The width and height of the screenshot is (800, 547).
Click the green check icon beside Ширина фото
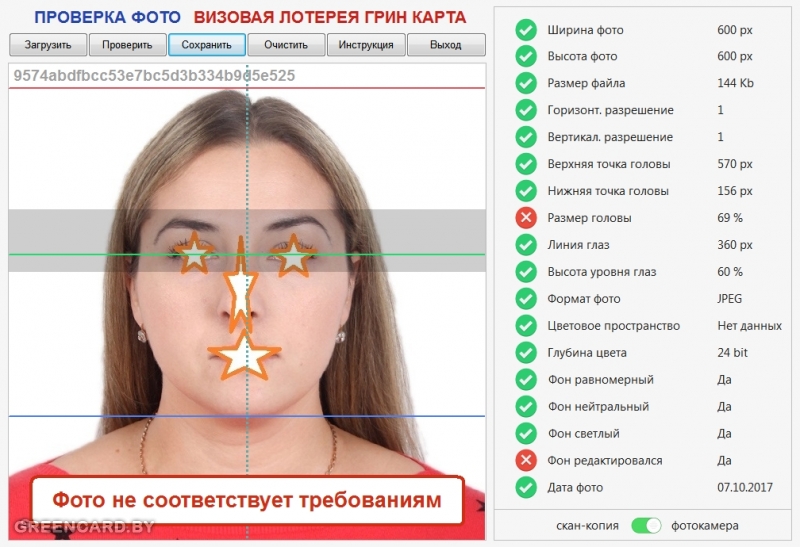[x=526, y=29]
